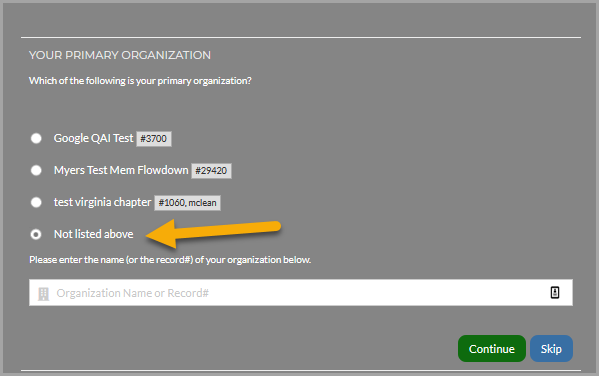Click the YOUR PRIMARY ORGANIZATION heading
This screenshot has width=599, height=376.
[x=120, y=55]
